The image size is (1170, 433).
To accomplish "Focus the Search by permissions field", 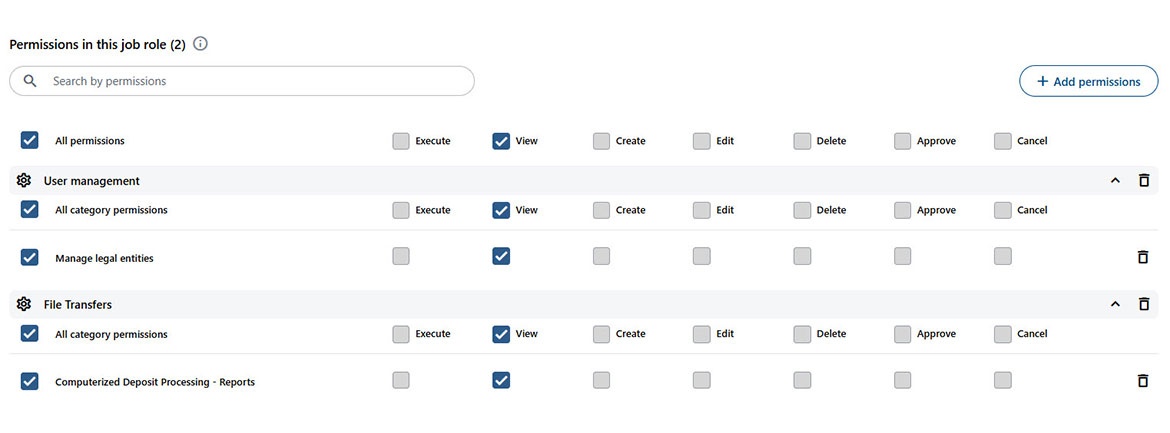I will coord(250,81).
